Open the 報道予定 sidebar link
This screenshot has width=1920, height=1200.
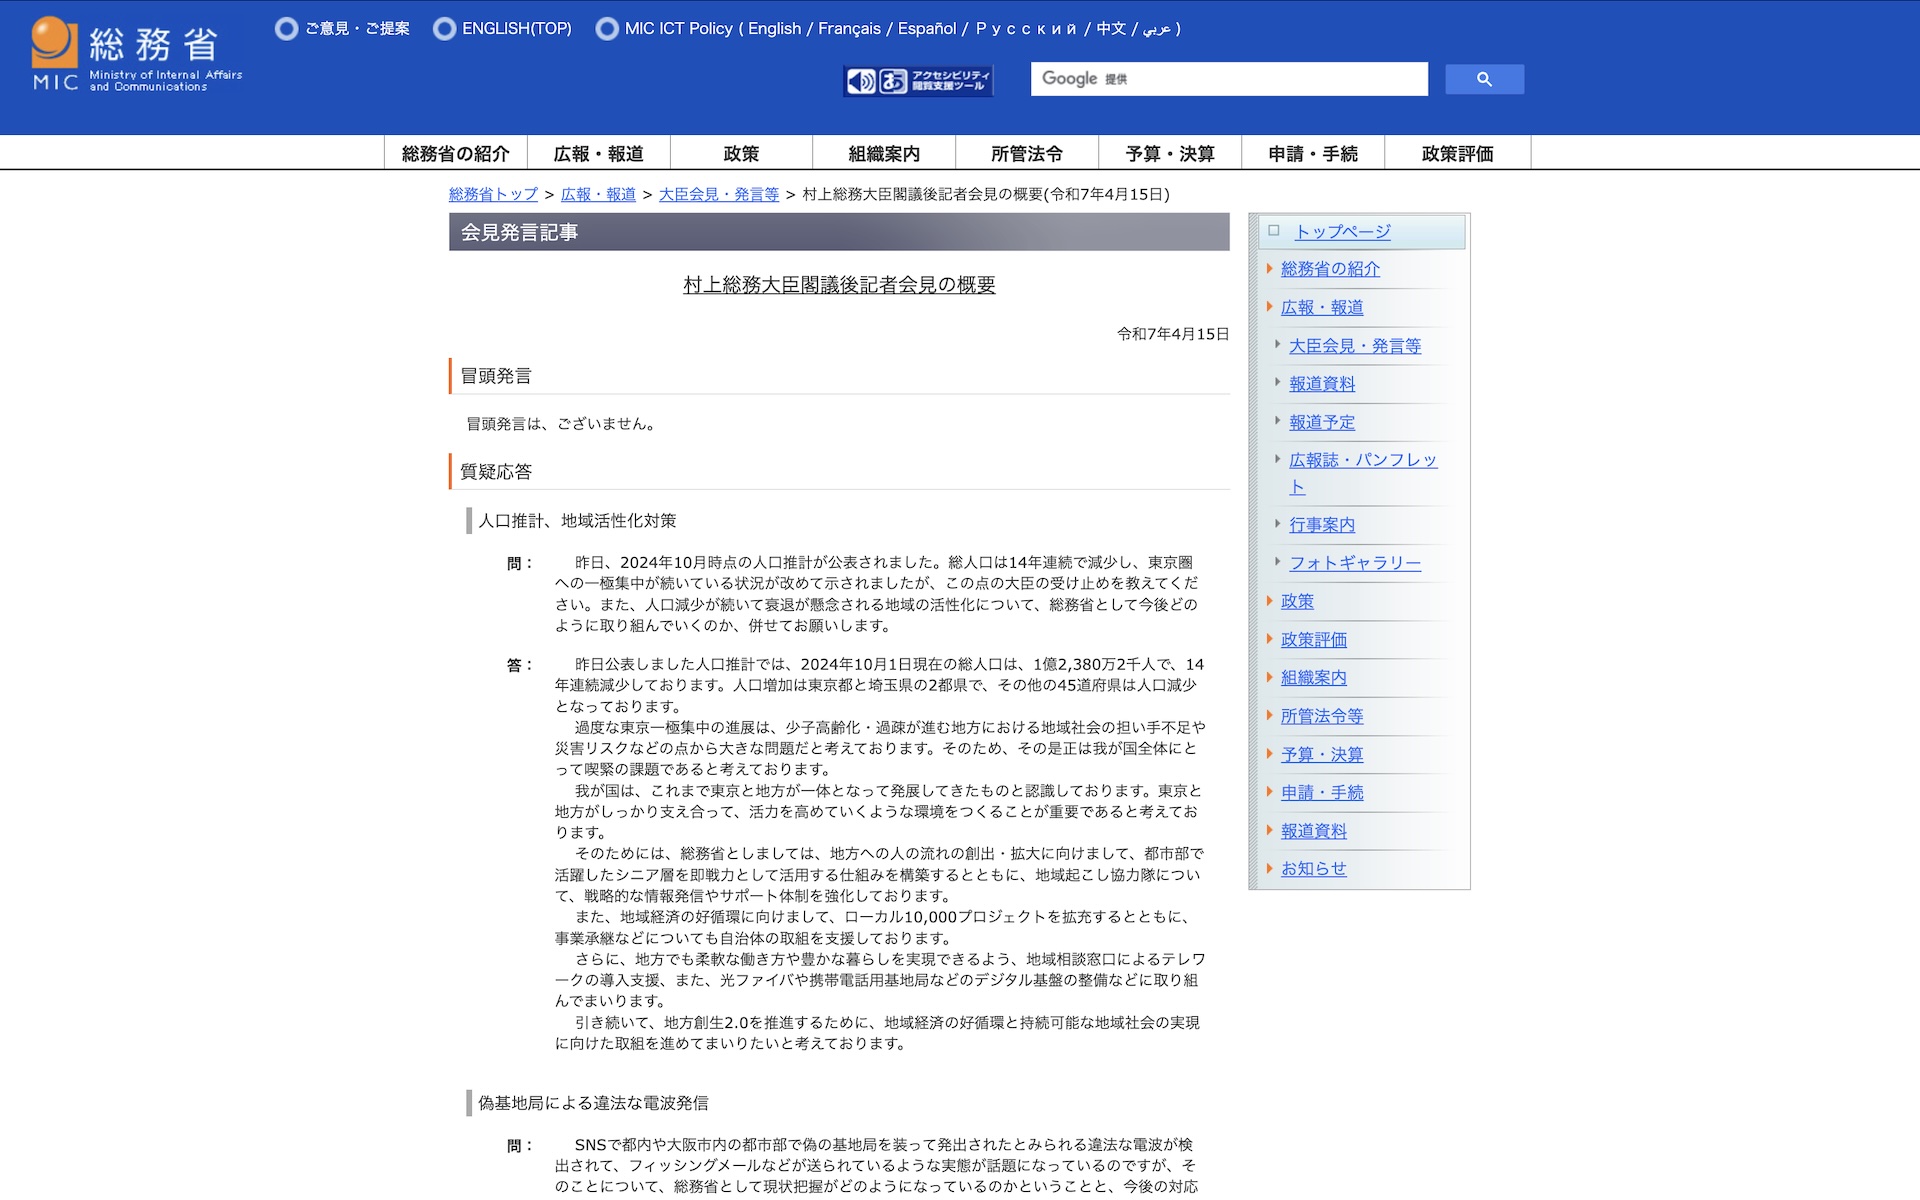click(1321, 422)
